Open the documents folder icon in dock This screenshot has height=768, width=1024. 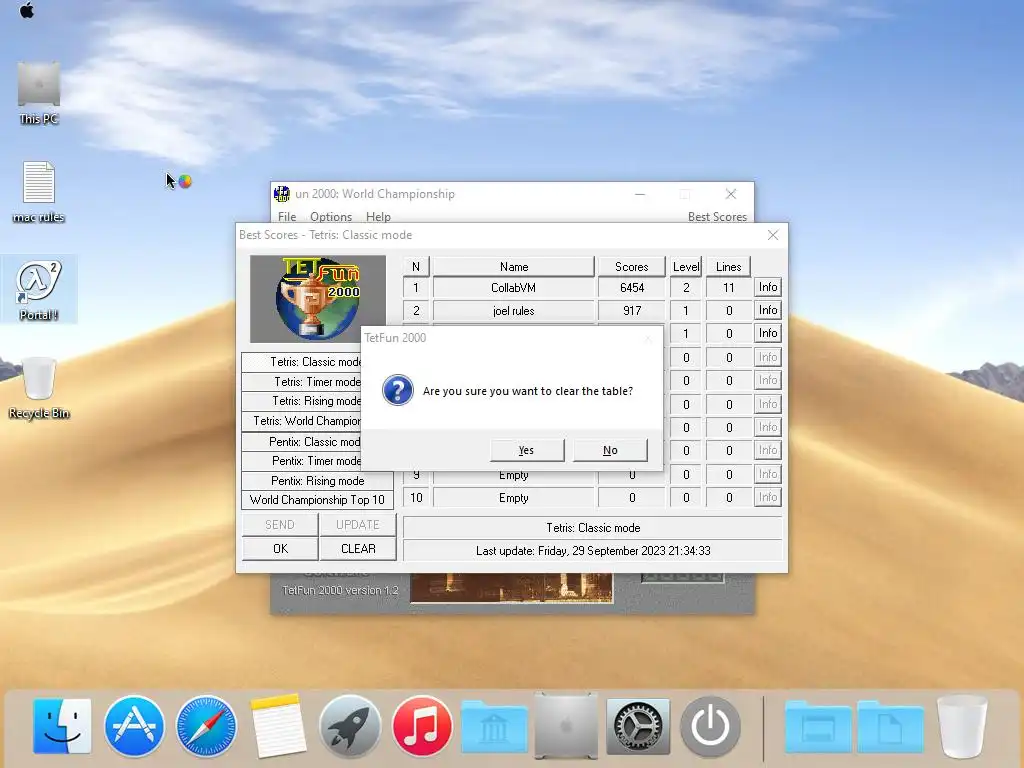coord(889,728)
